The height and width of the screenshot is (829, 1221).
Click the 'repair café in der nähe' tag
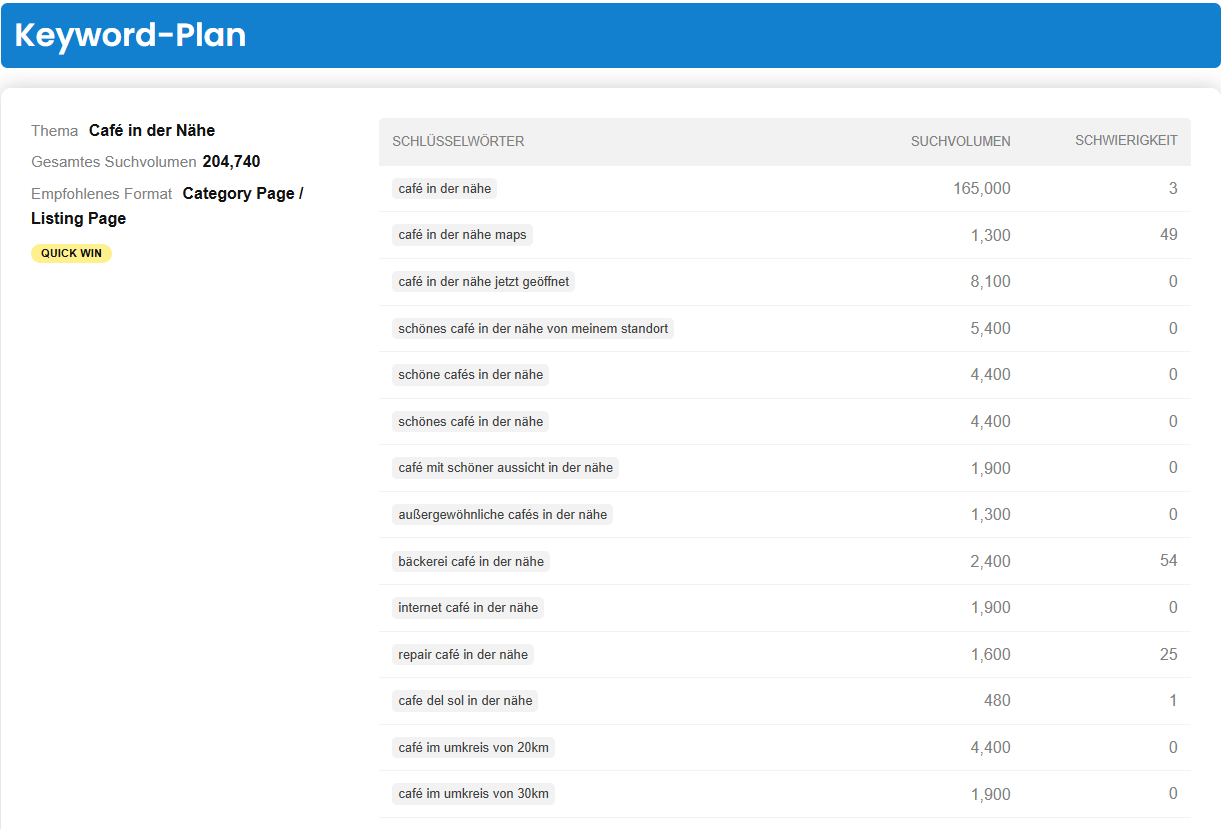463,655
